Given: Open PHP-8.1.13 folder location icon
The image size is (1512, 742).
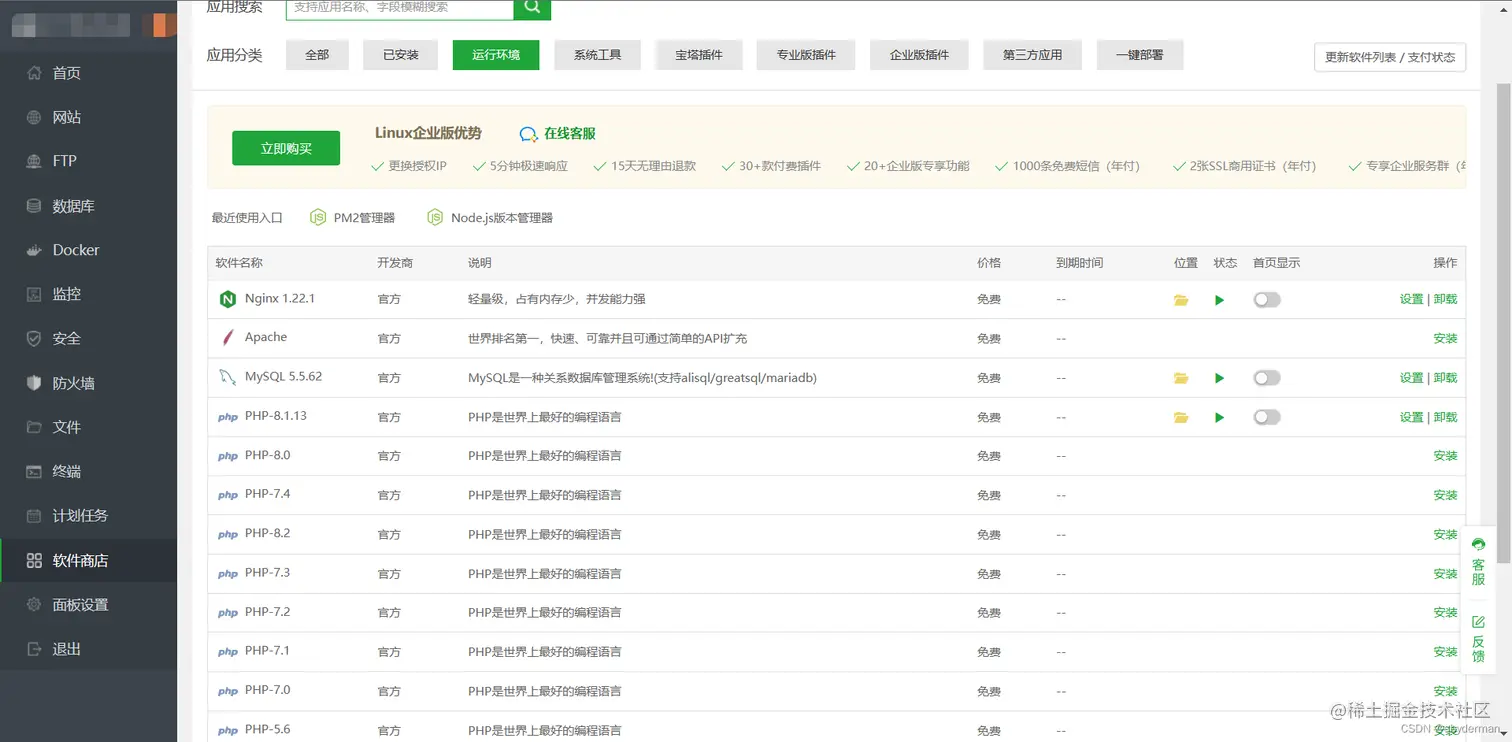Looking at the screenshot, I should click(1181, 417).
